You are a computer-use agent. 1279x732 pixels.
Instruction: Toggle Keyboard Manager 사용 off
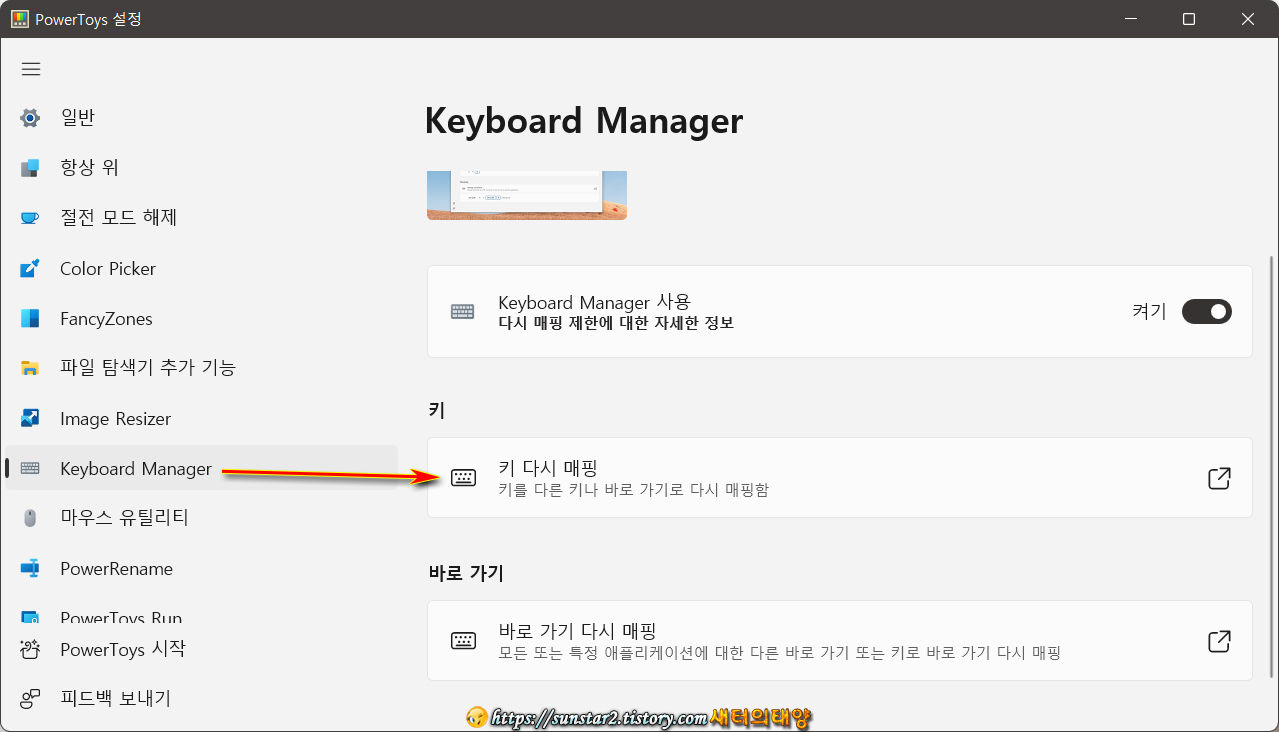(1206, 311)
